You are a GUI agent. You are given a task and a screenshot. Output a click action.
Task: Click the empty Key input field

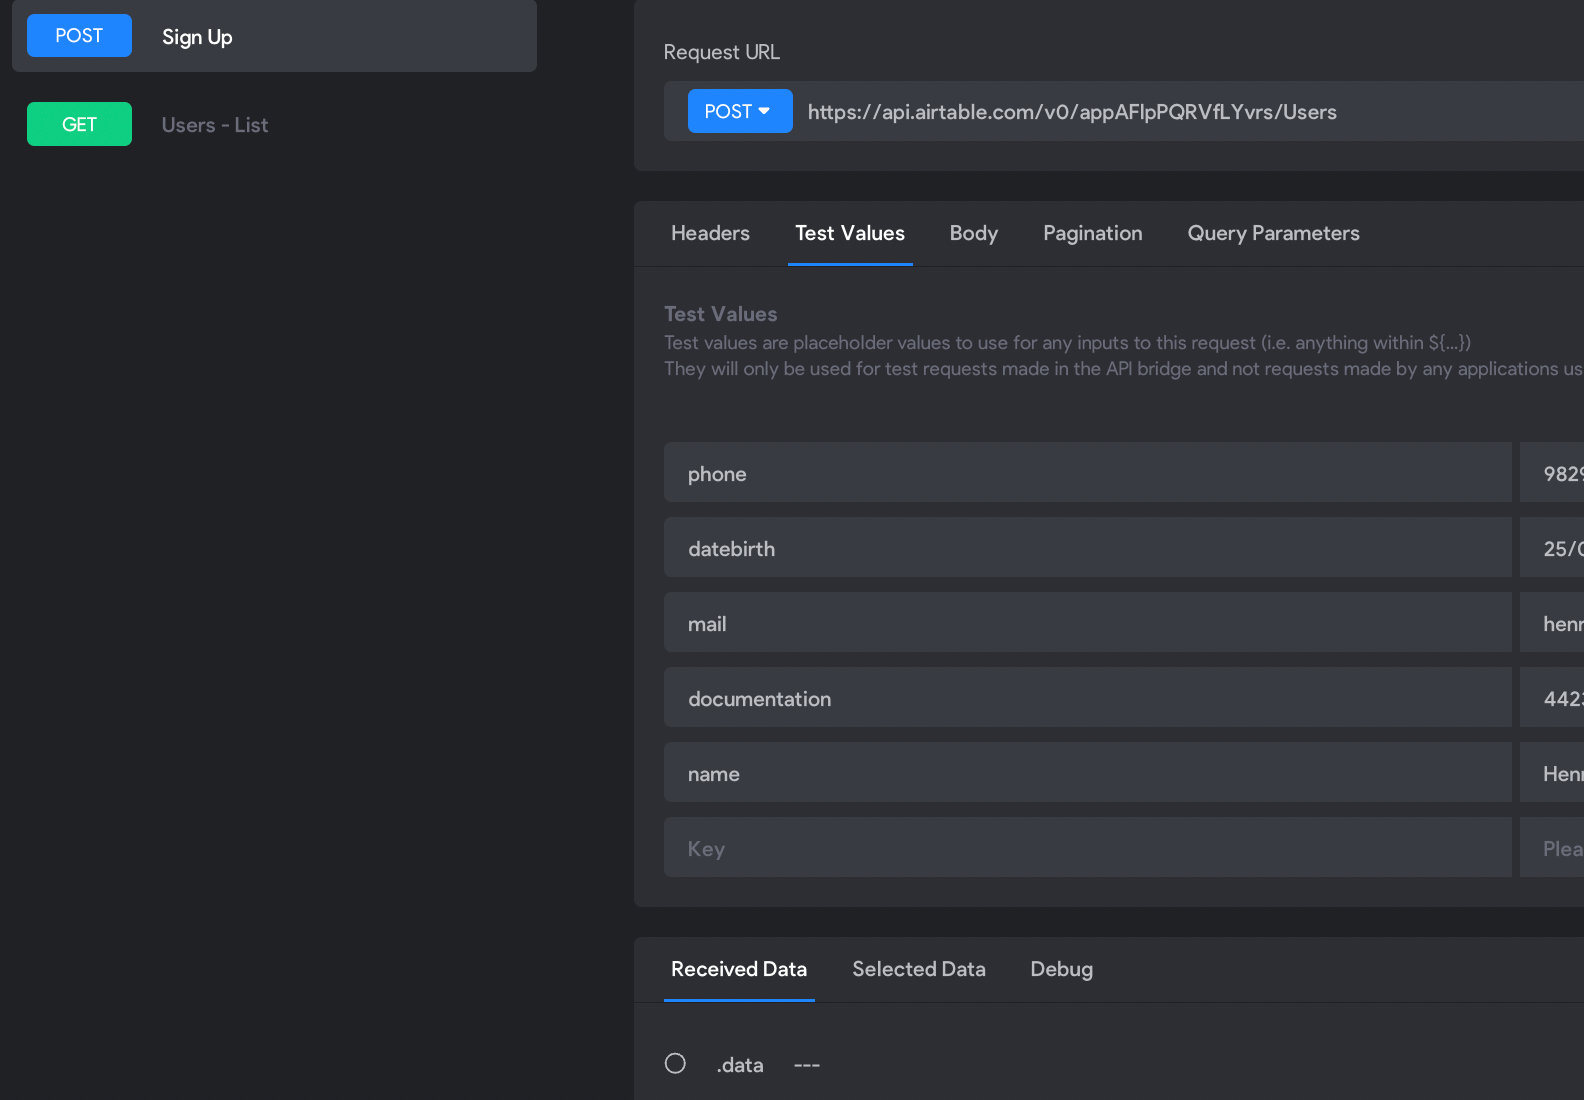tap(1088, 847)
